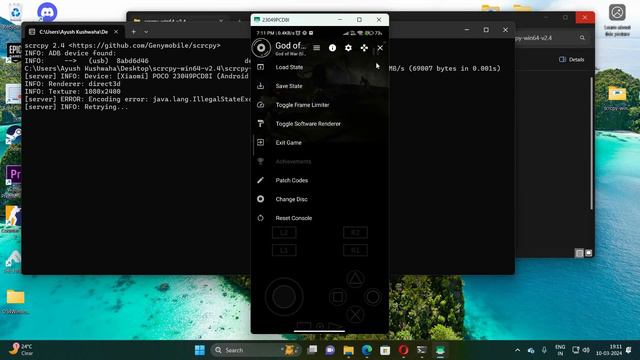Viewport: 640px width, 360px height.
Task: Close the emulator pause menu with X
Action: (x=380, y=48)
